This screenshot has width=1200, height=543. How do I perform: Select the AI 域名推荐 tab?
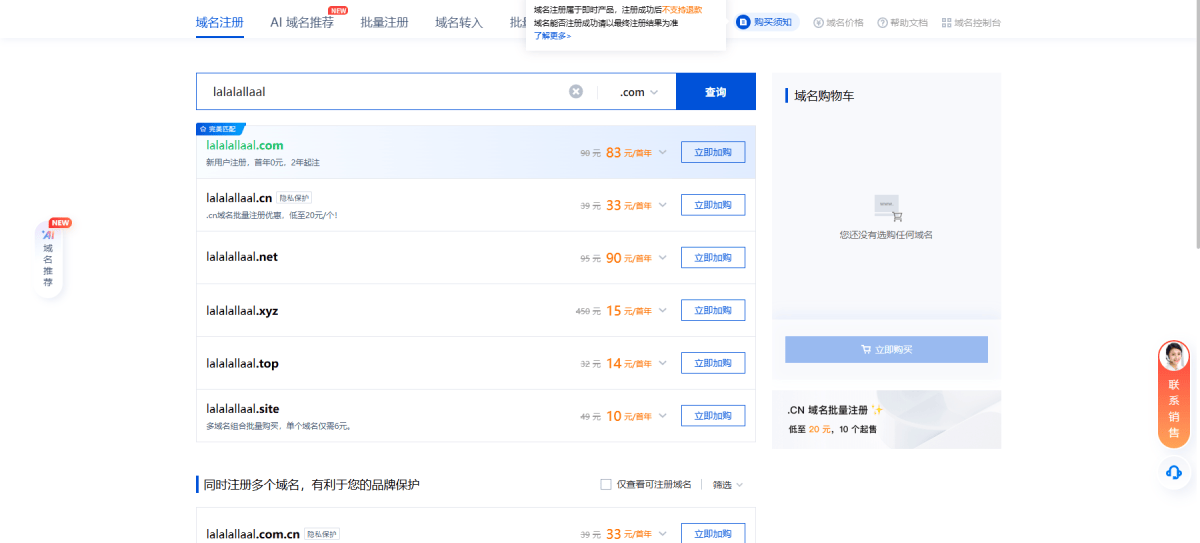[x=302, y=22]
